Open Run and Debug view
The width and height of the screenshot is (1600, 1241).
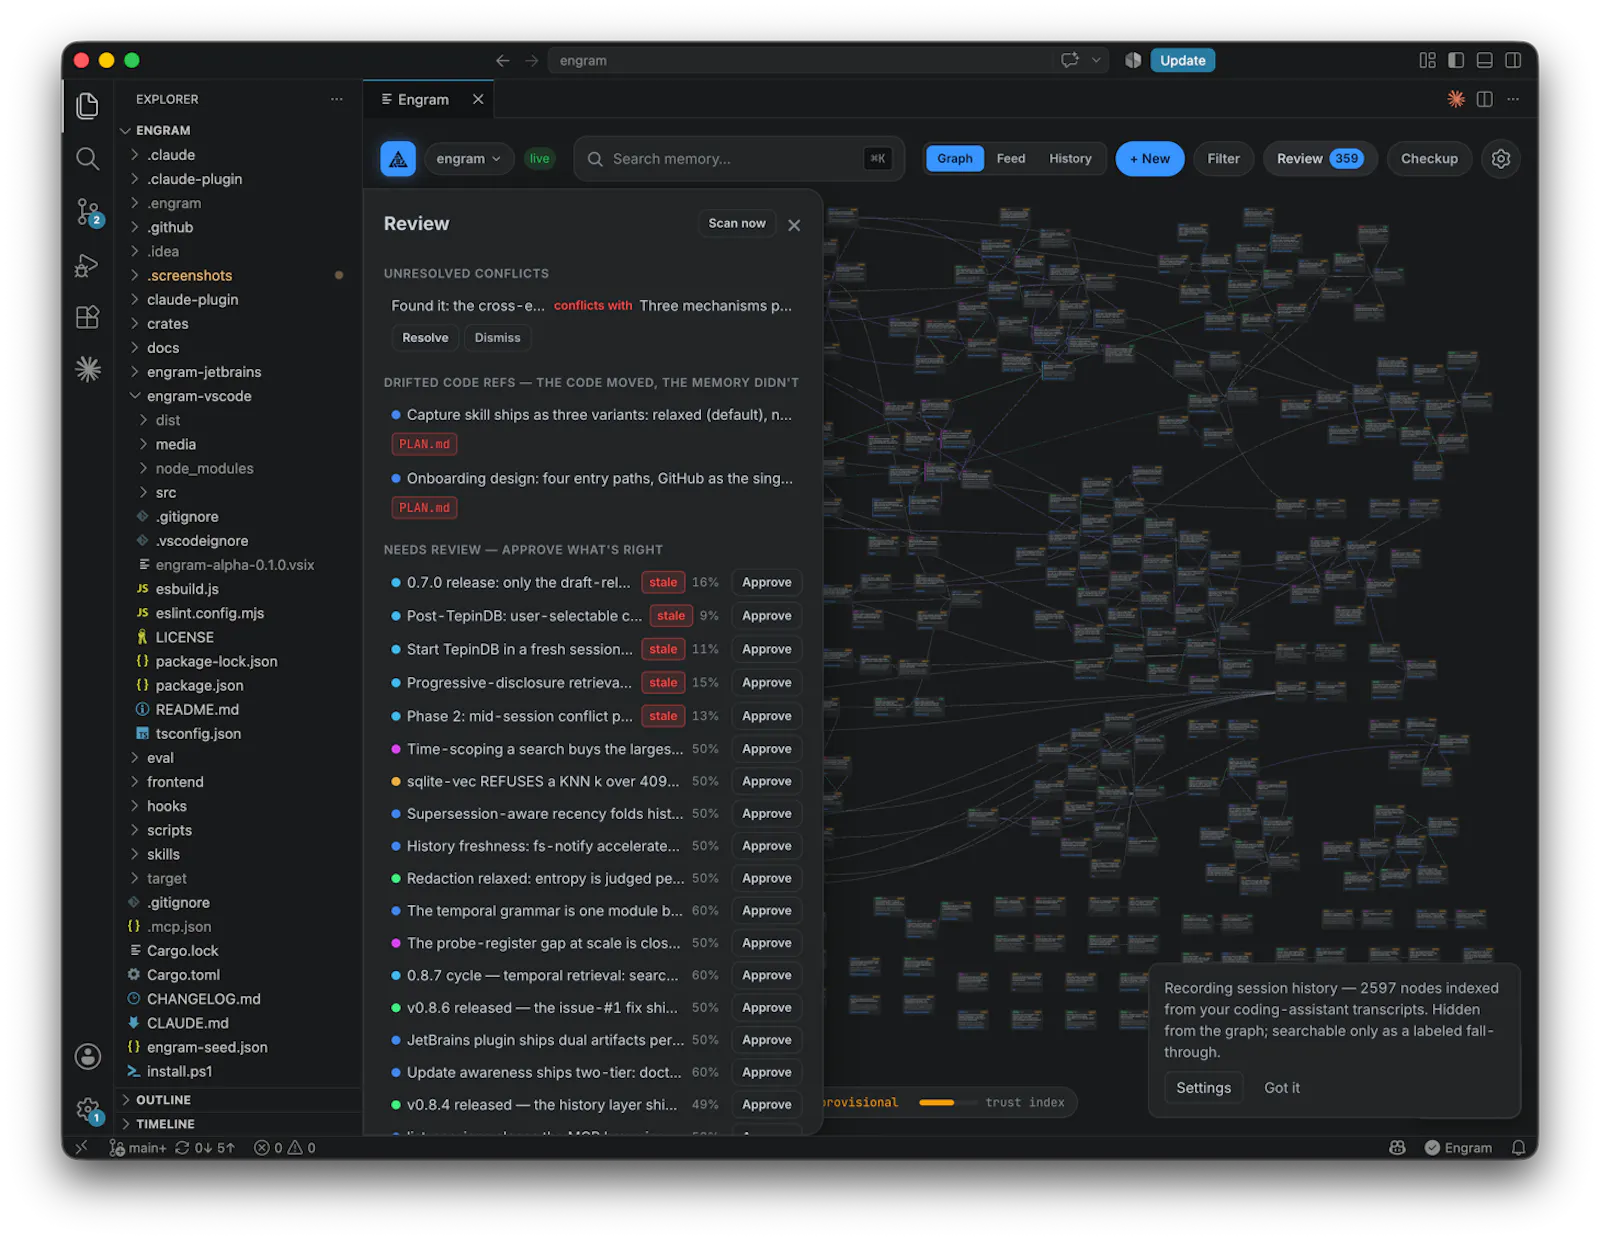88,265
